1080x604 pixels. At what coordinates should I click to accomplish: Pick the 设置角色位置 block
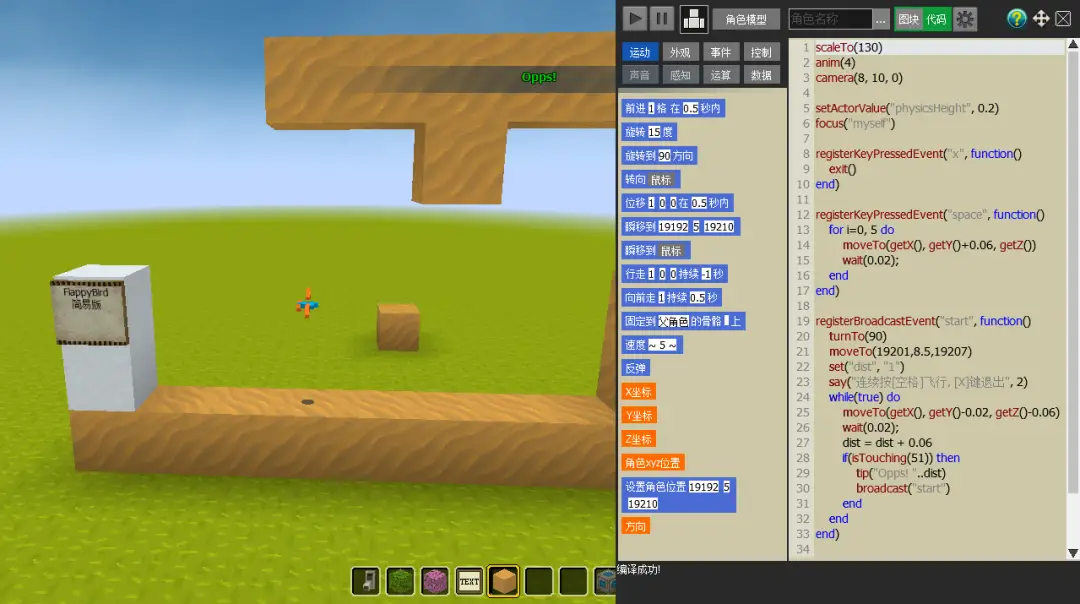pos(678,495)
